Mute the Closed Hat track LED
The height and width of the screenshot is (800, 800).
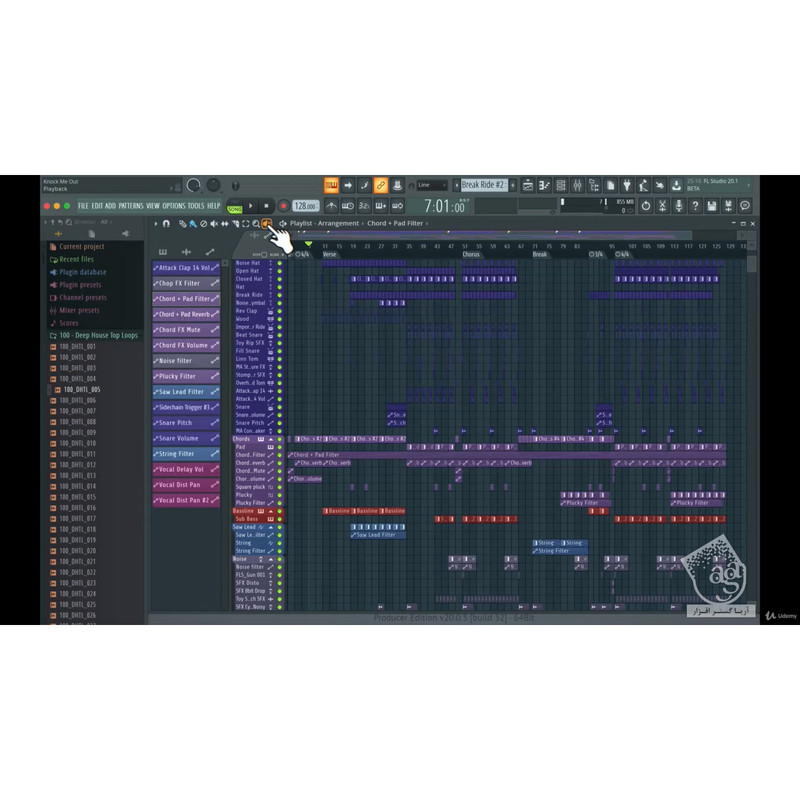point(280,279)
